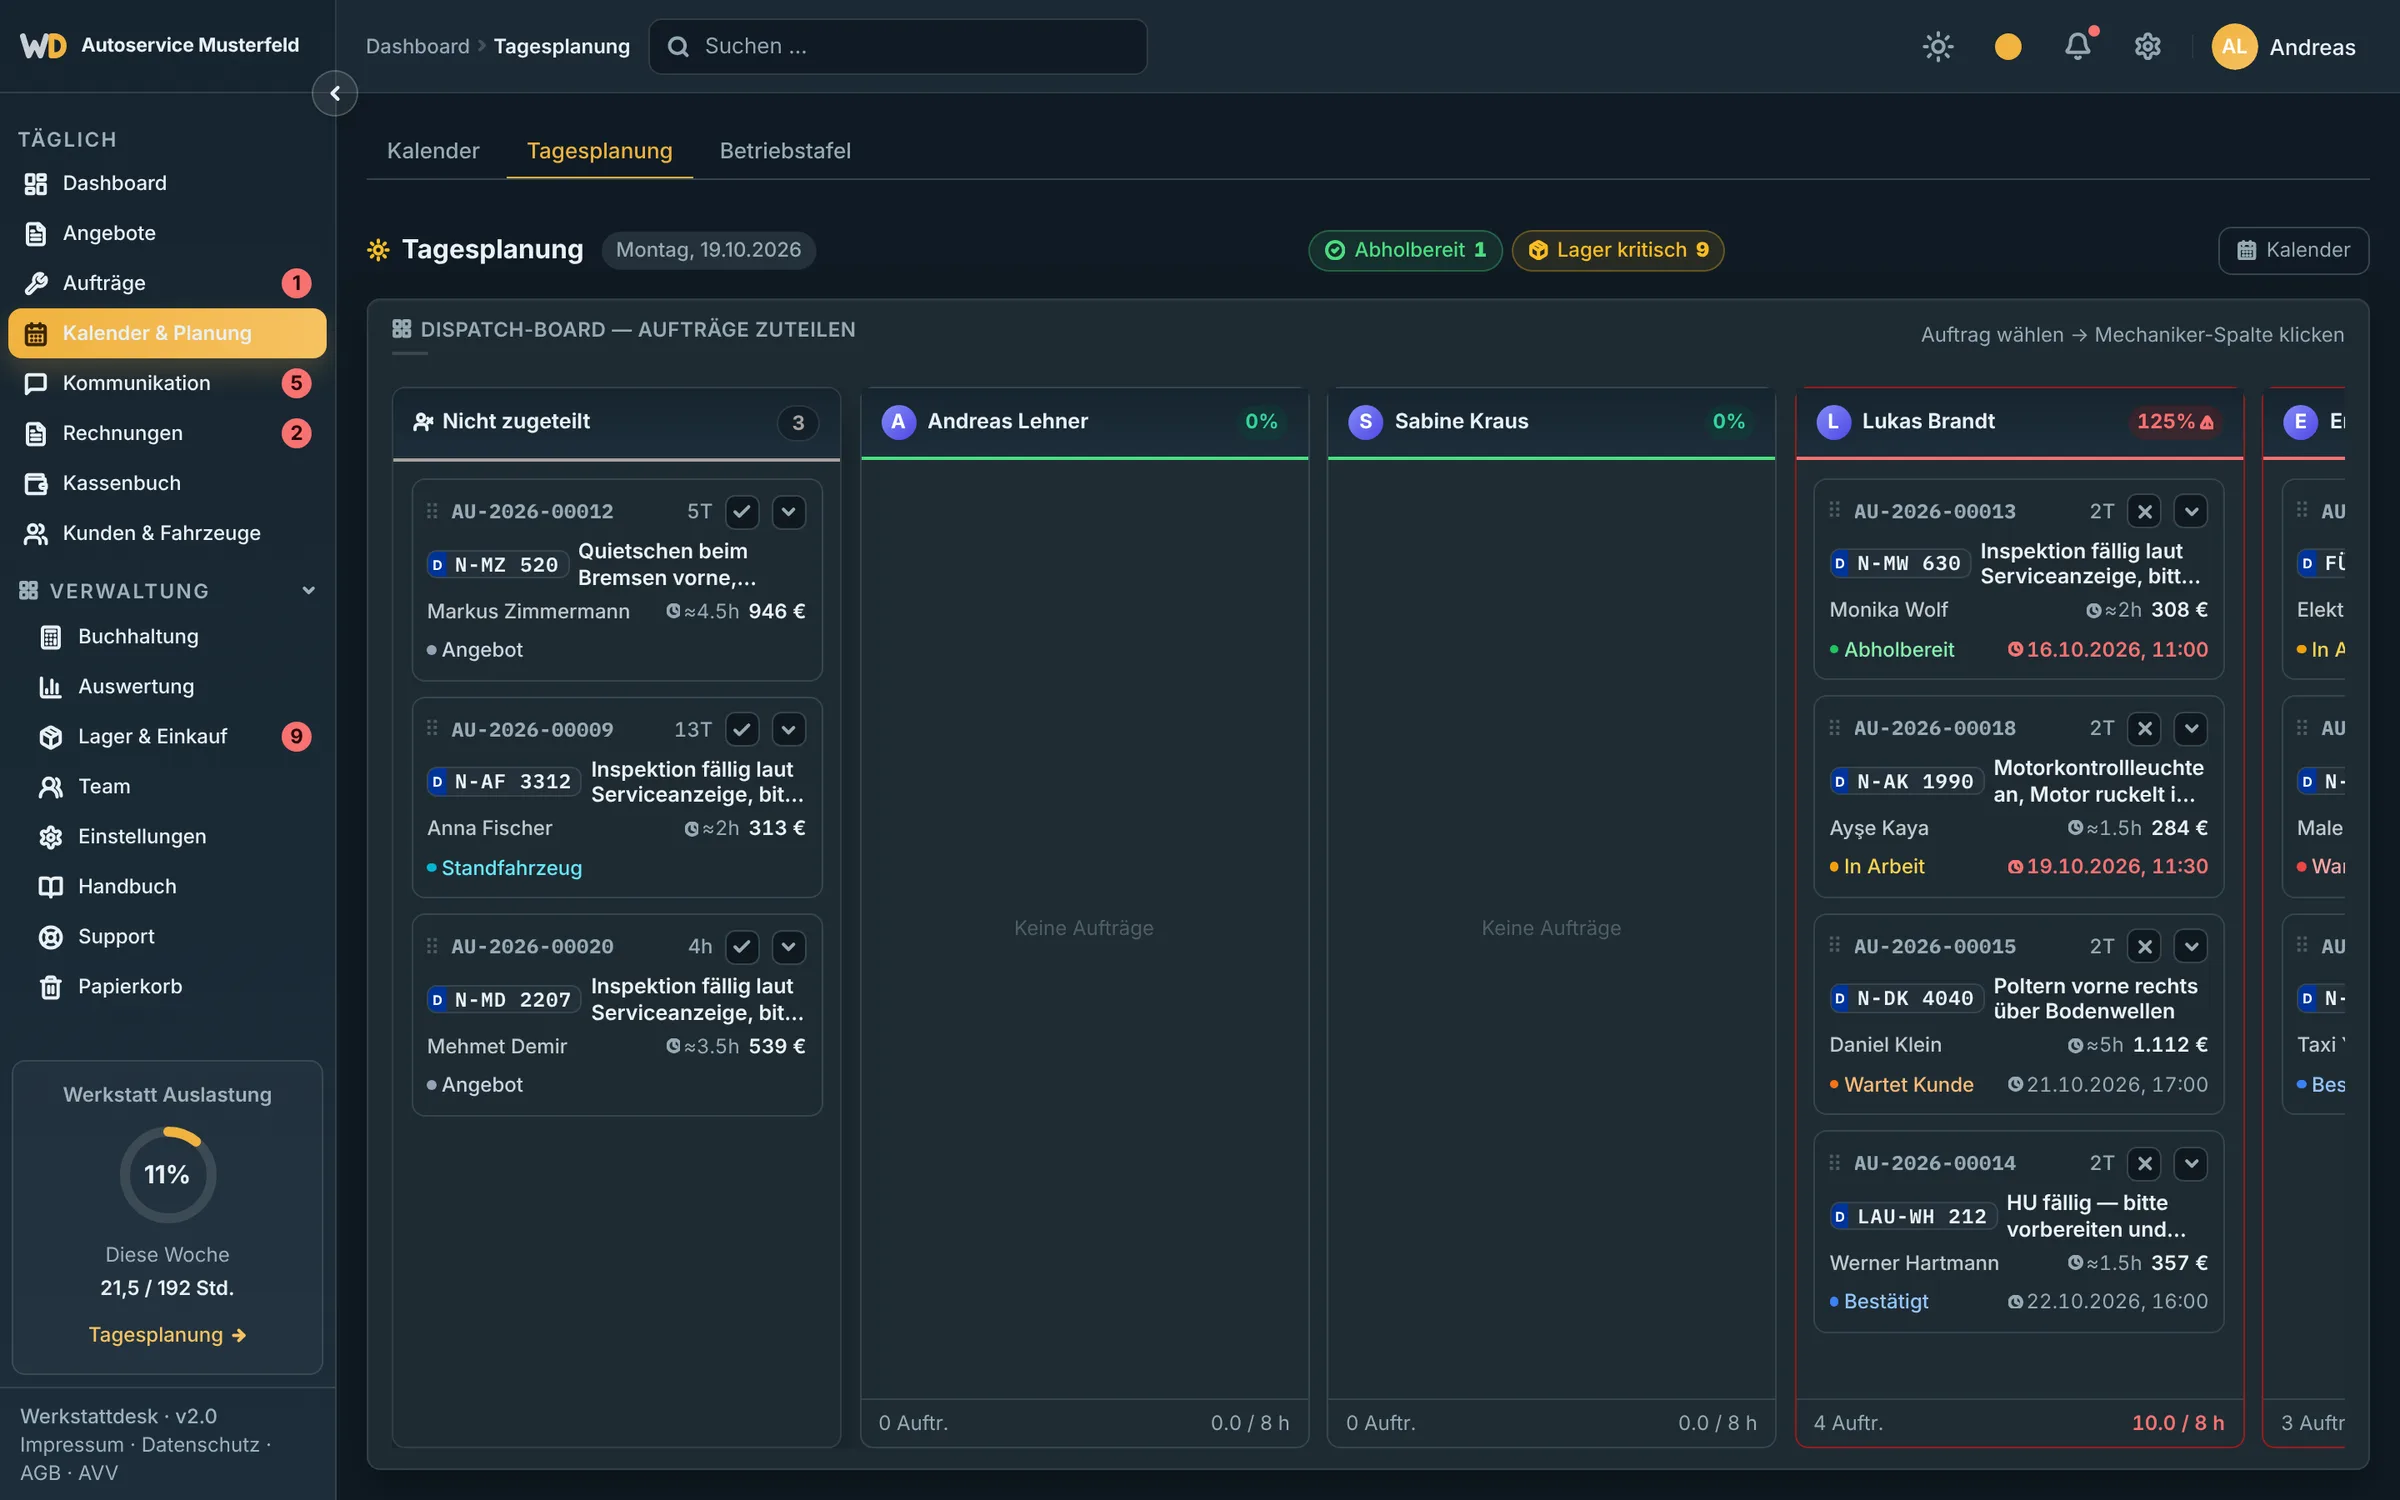Click the Lager kritisch 9 badge

coord(1617,250)
